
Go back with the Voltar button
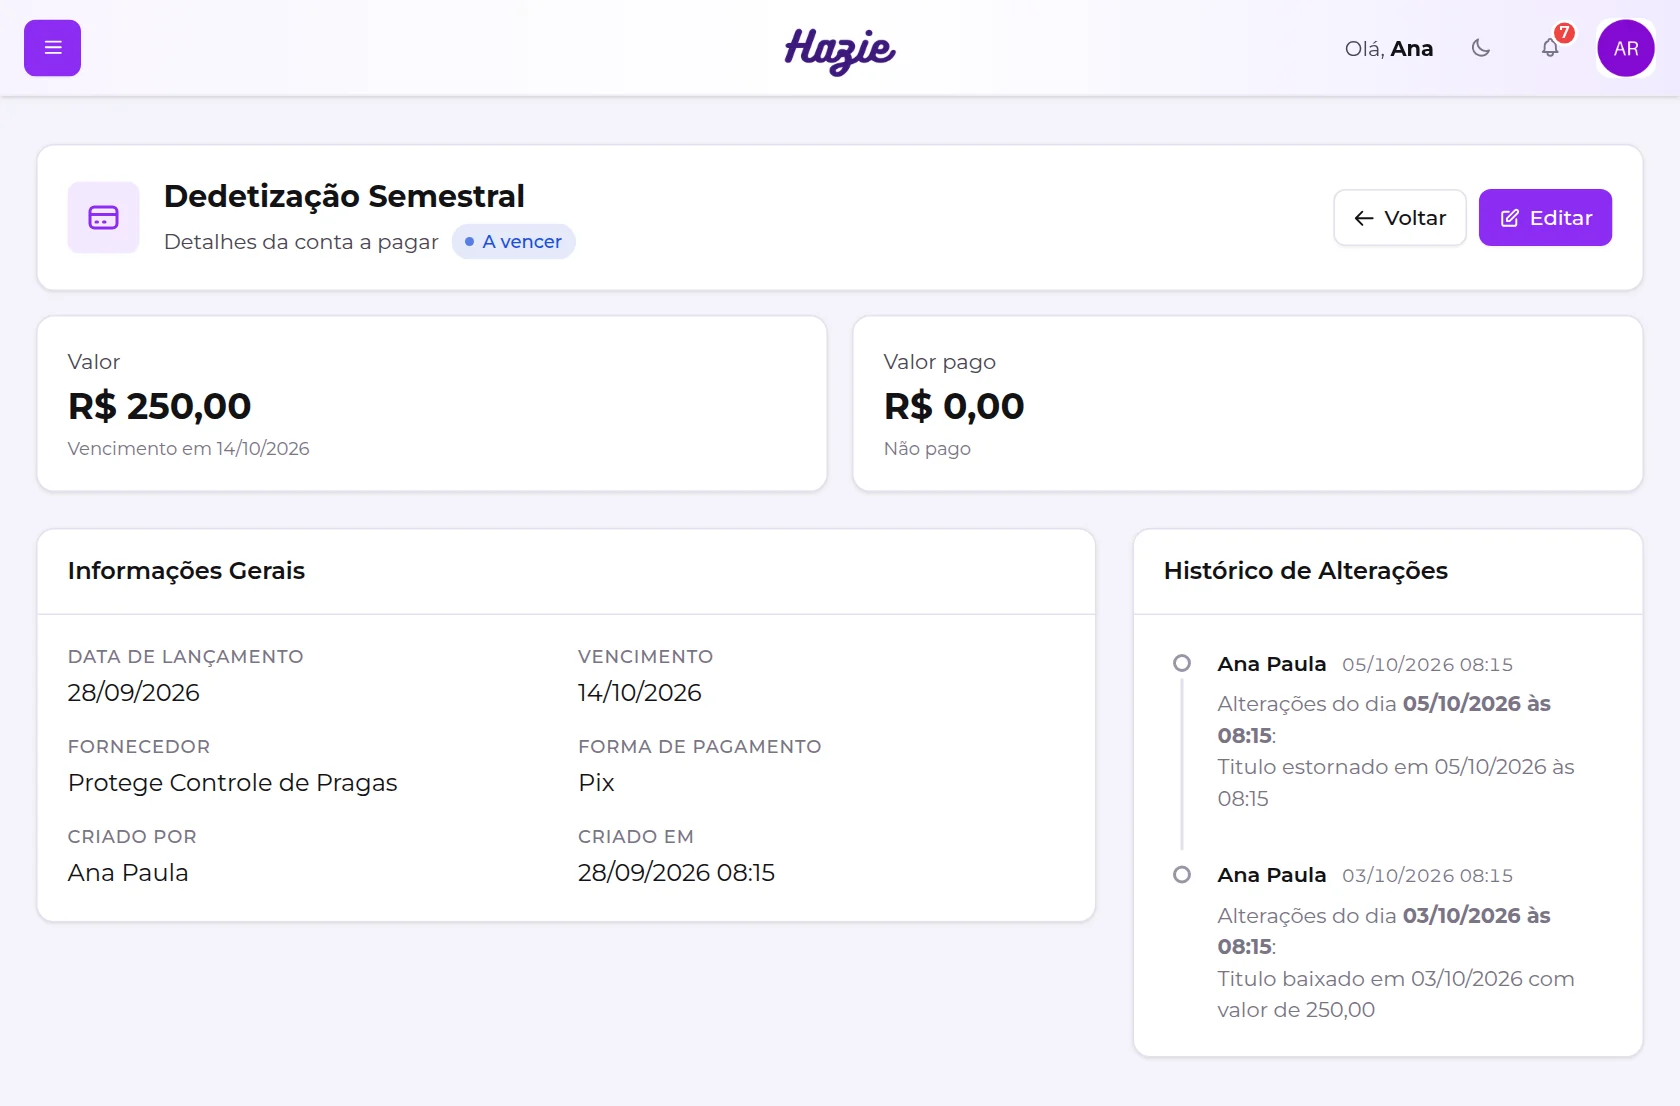click(1400, 218)
